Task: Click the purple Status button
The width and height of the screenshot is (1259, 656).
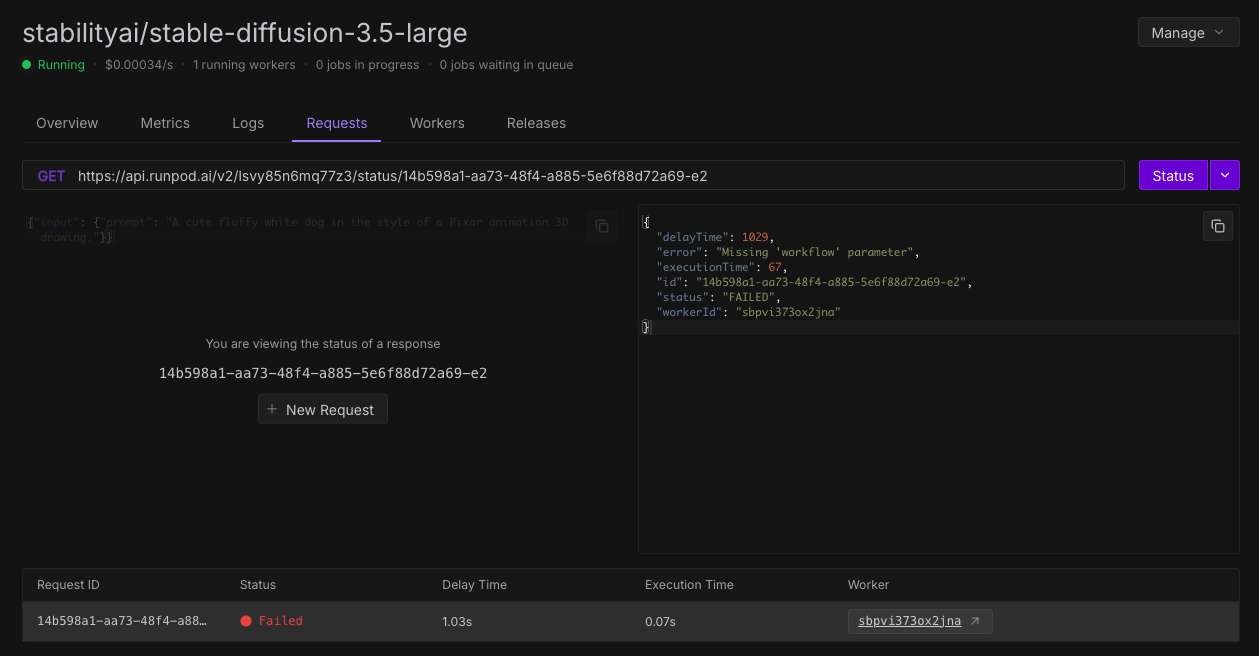Action: tap(1173, 175)
